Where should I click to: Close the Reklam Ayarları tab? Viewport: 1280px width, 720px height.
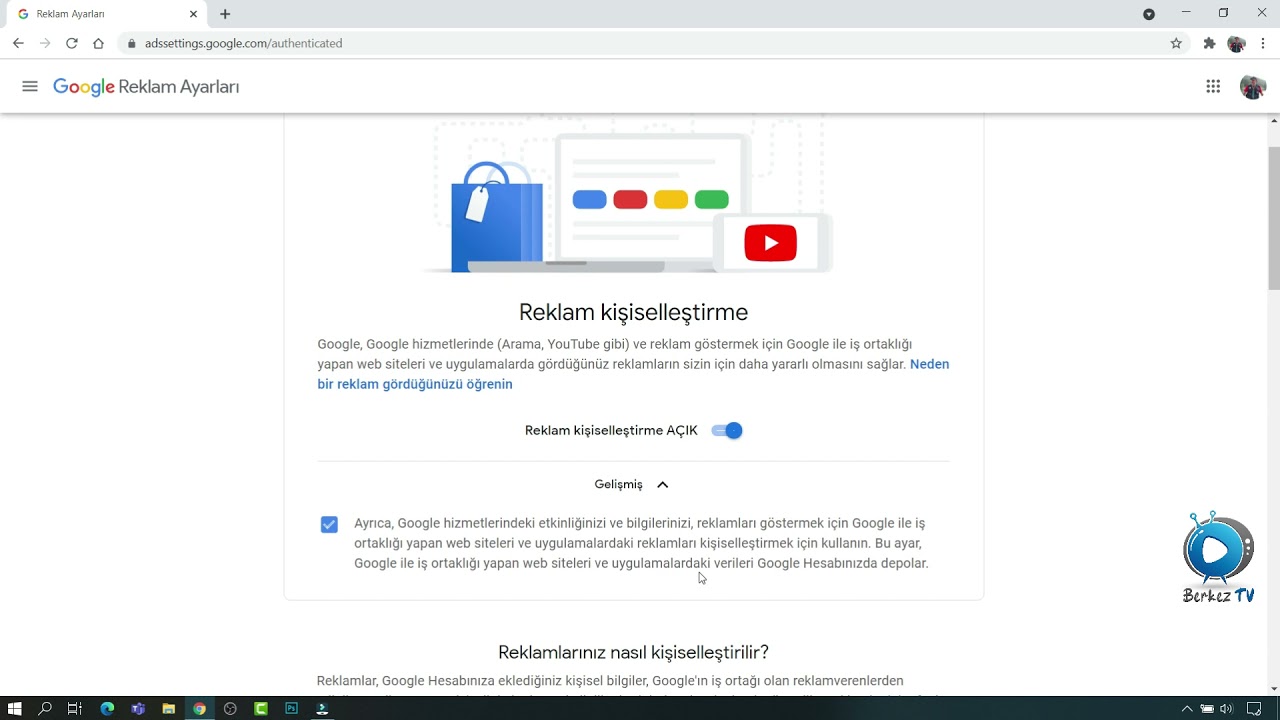point(193,14)
